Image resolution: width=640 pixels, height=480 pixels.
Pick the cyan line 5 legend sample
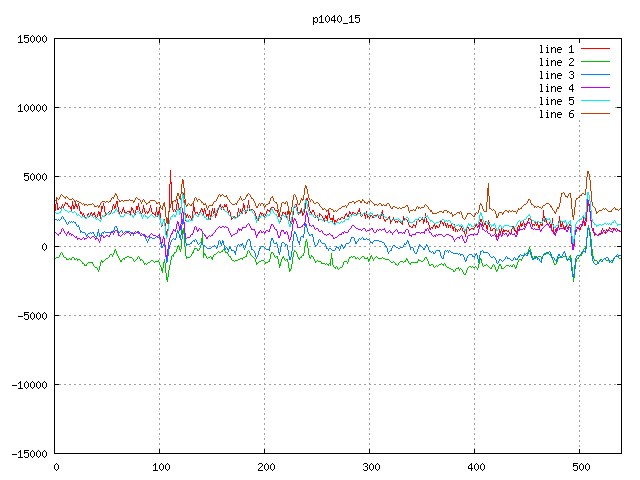(595, 101)
